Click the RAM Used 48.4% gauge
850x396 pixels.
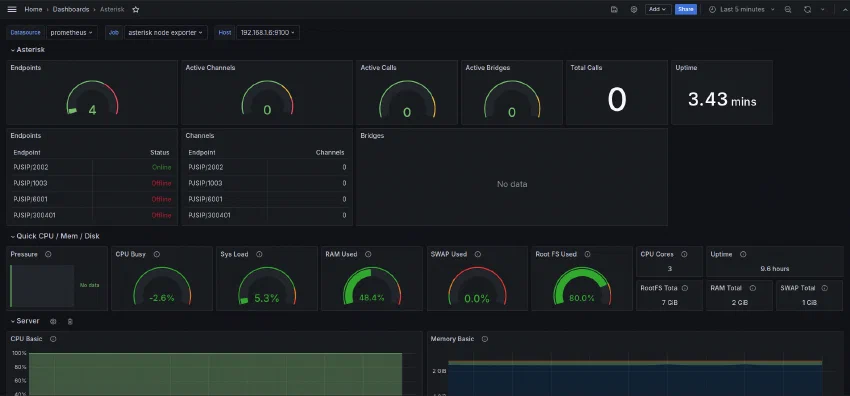[x=371, y=285]
